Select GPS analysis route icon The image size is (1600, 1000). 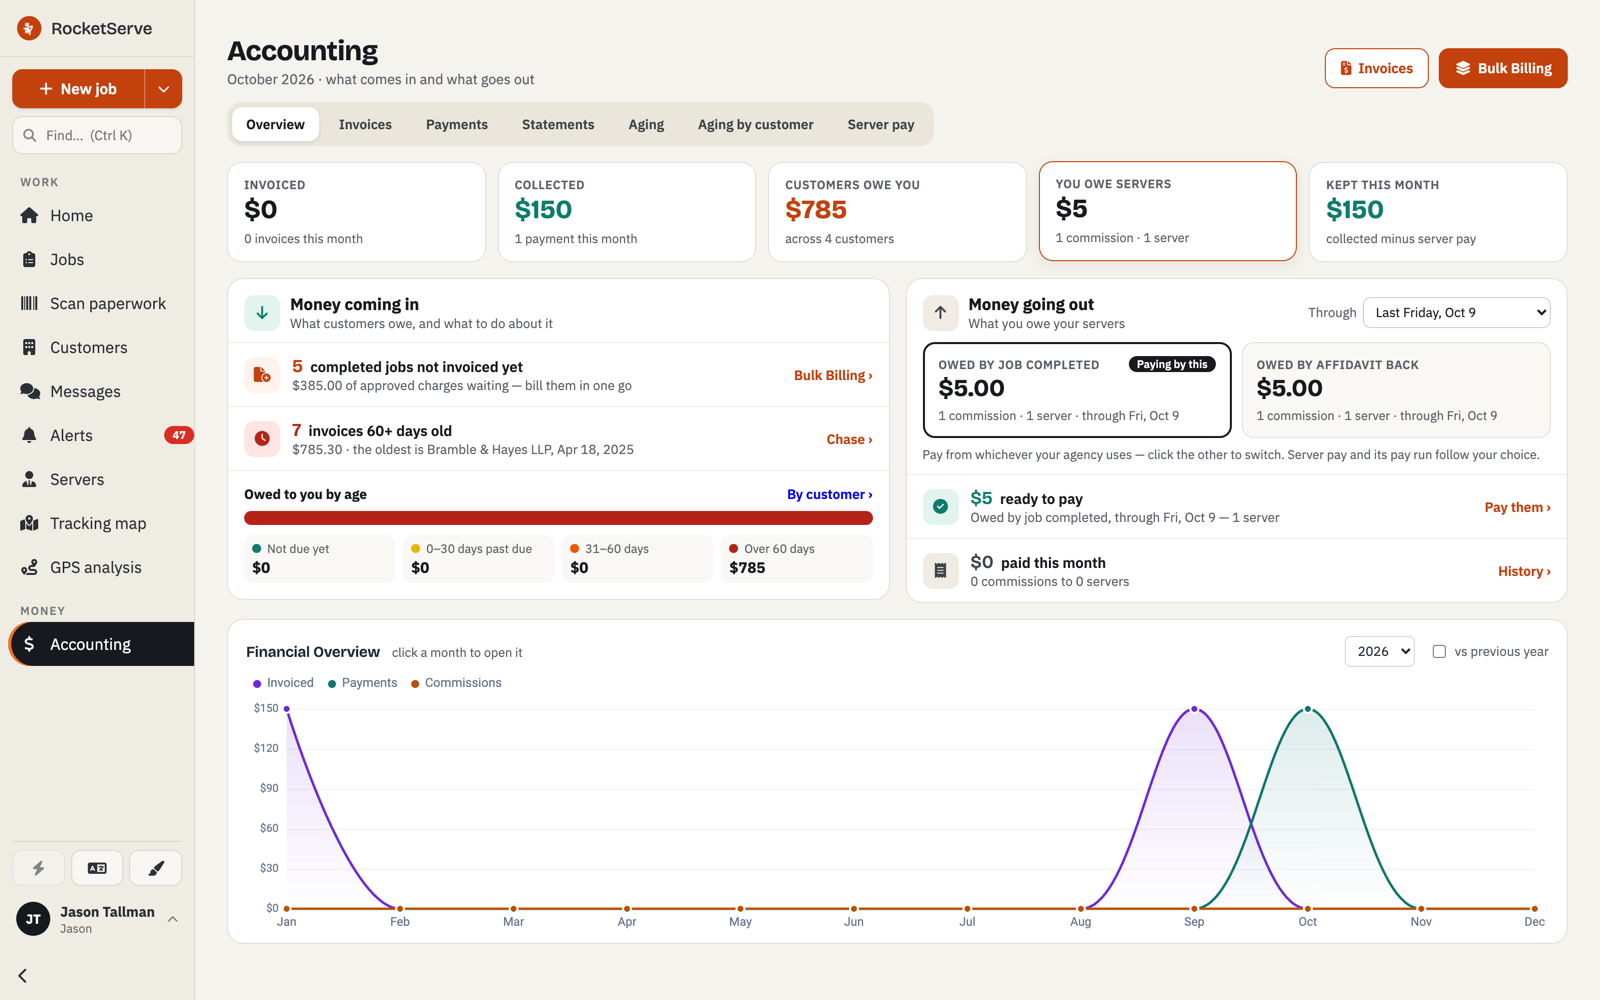pos(29,567)
